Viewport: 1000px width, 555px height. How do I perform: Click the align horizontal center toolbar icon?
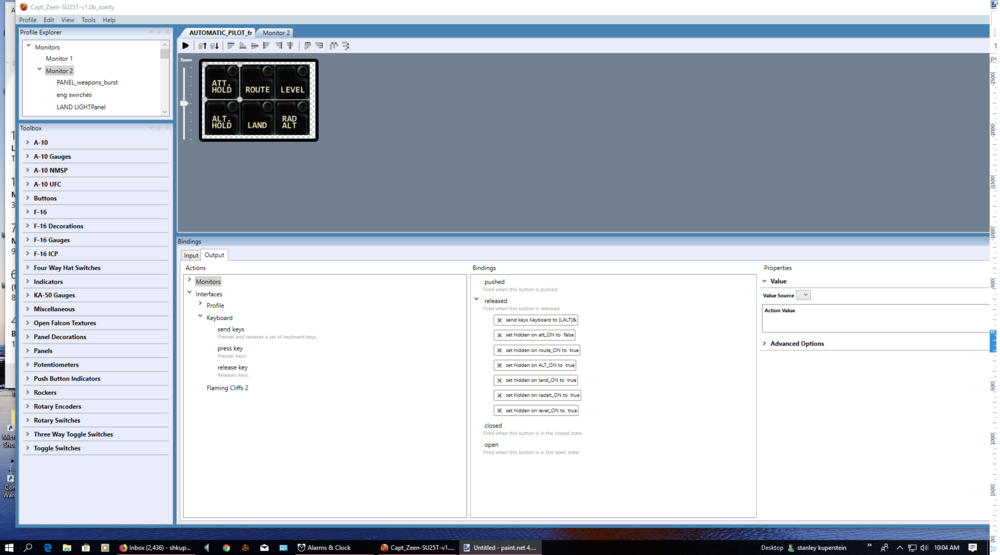(290, 46)
